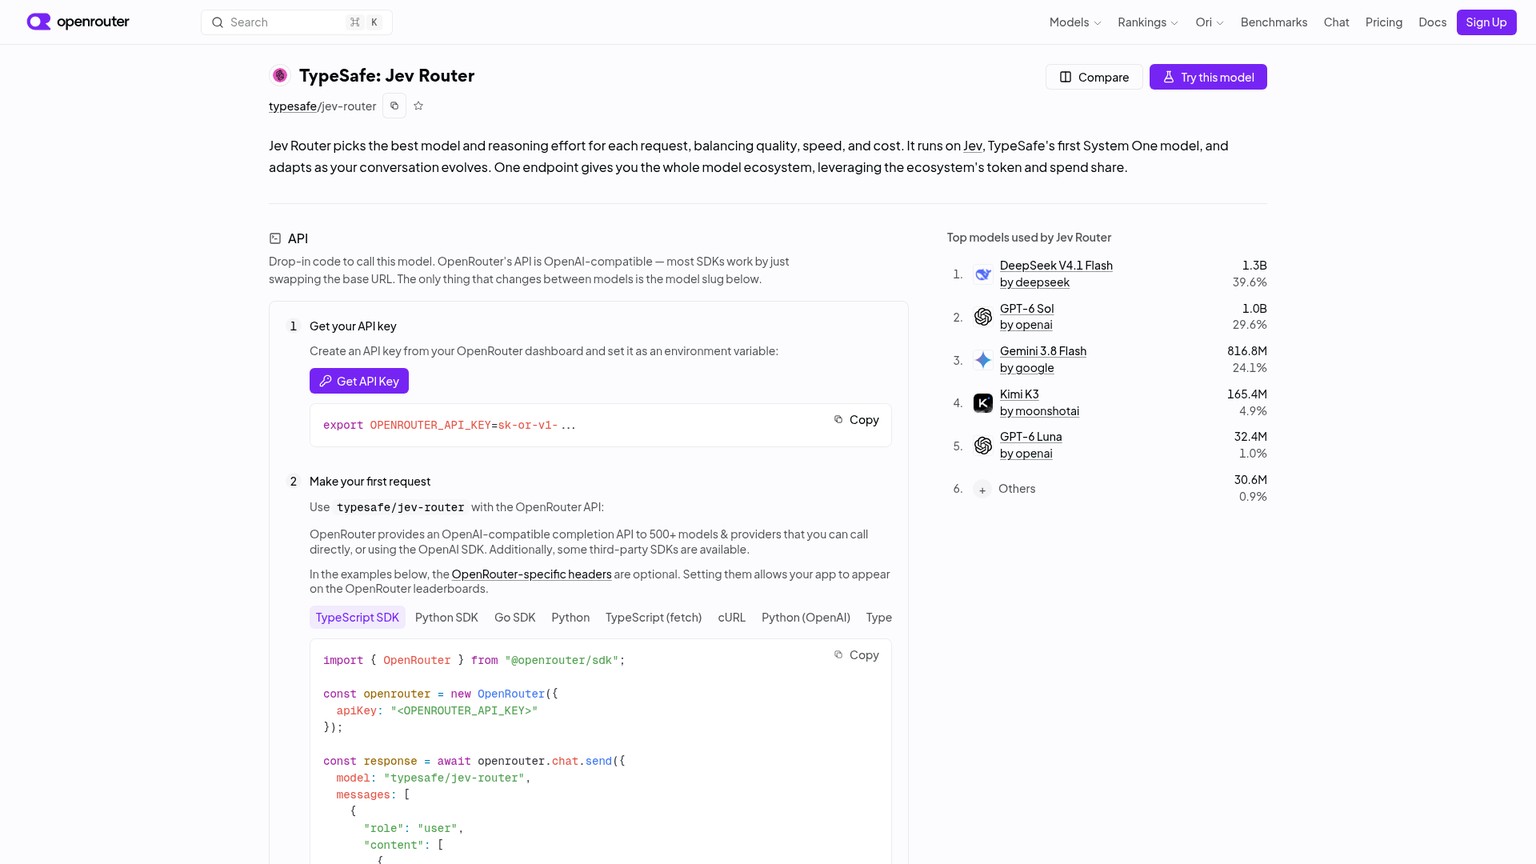
Task: Copy the export API key snippet
Action: tap(856, 420)
